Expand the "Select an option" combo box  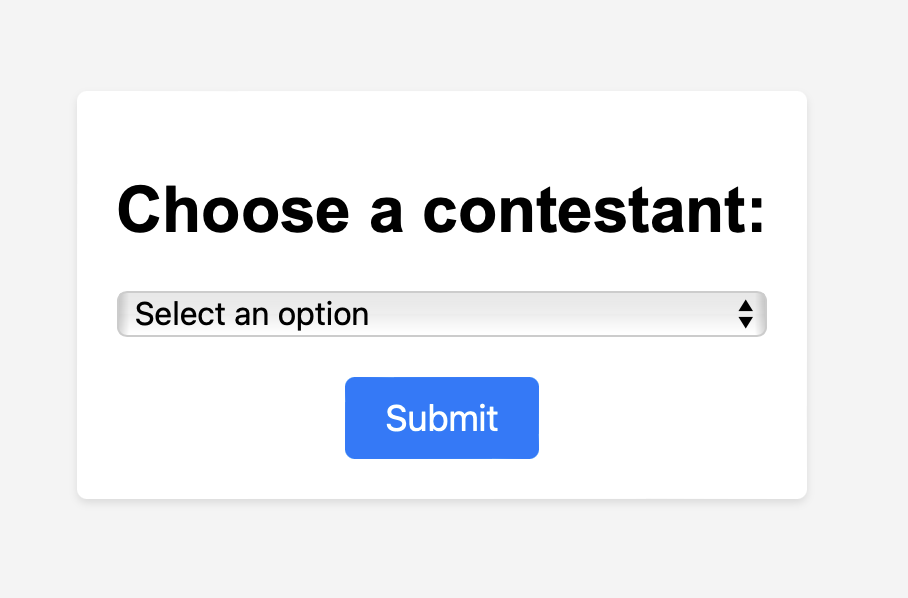(x=442, y=314)
